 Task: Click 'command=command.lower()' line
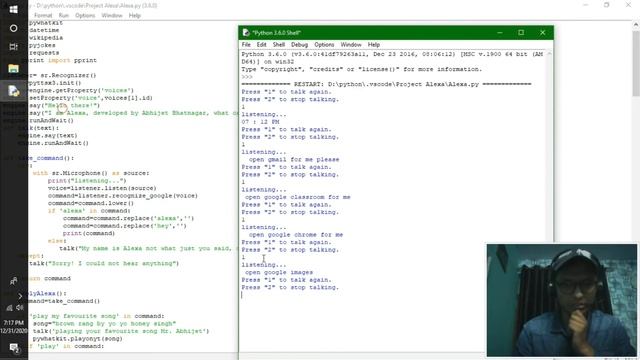coord(91,203)
